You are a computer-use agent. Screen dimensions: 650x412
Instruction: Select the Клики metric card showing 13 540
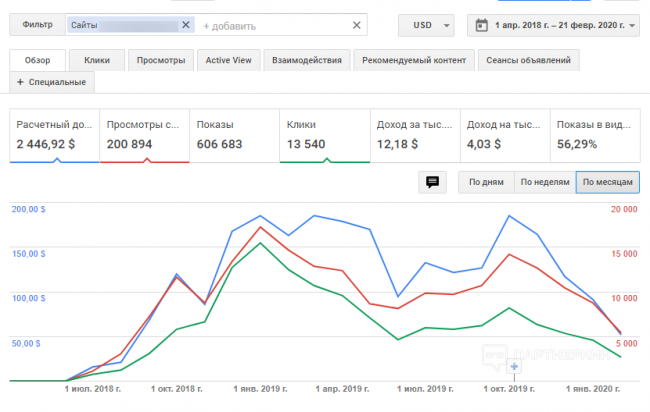click(x=323, y=135)
